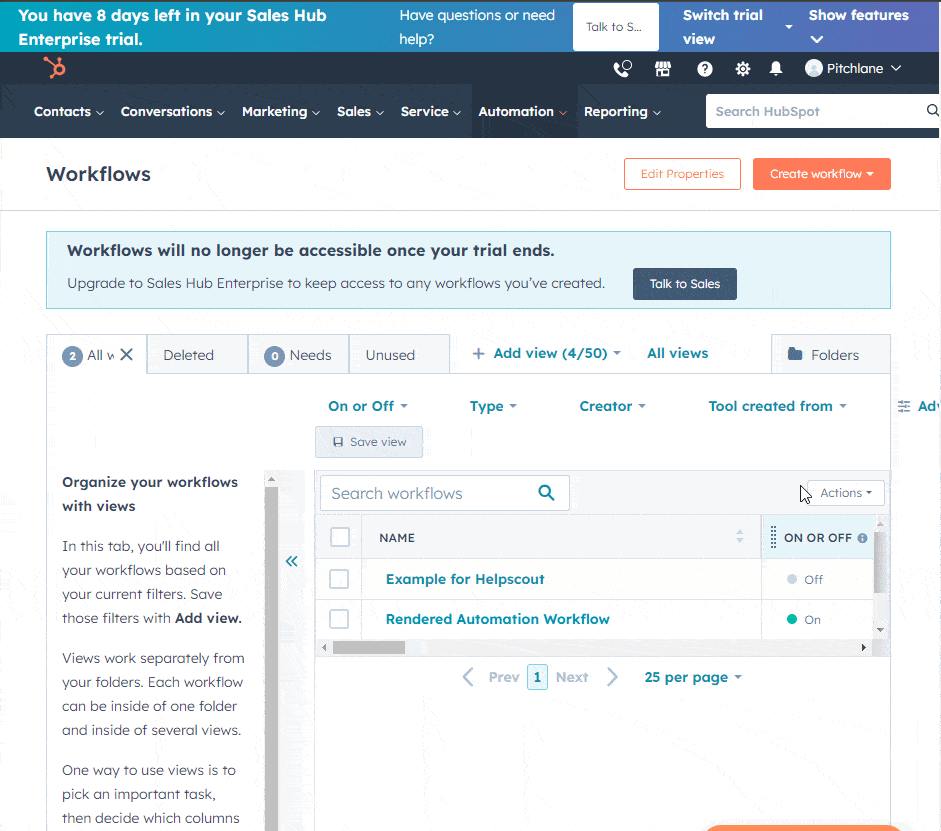Expand the Conversations menu
Image resolution: width=941 pixels, height=831 pixels.
tap(172, 112)
